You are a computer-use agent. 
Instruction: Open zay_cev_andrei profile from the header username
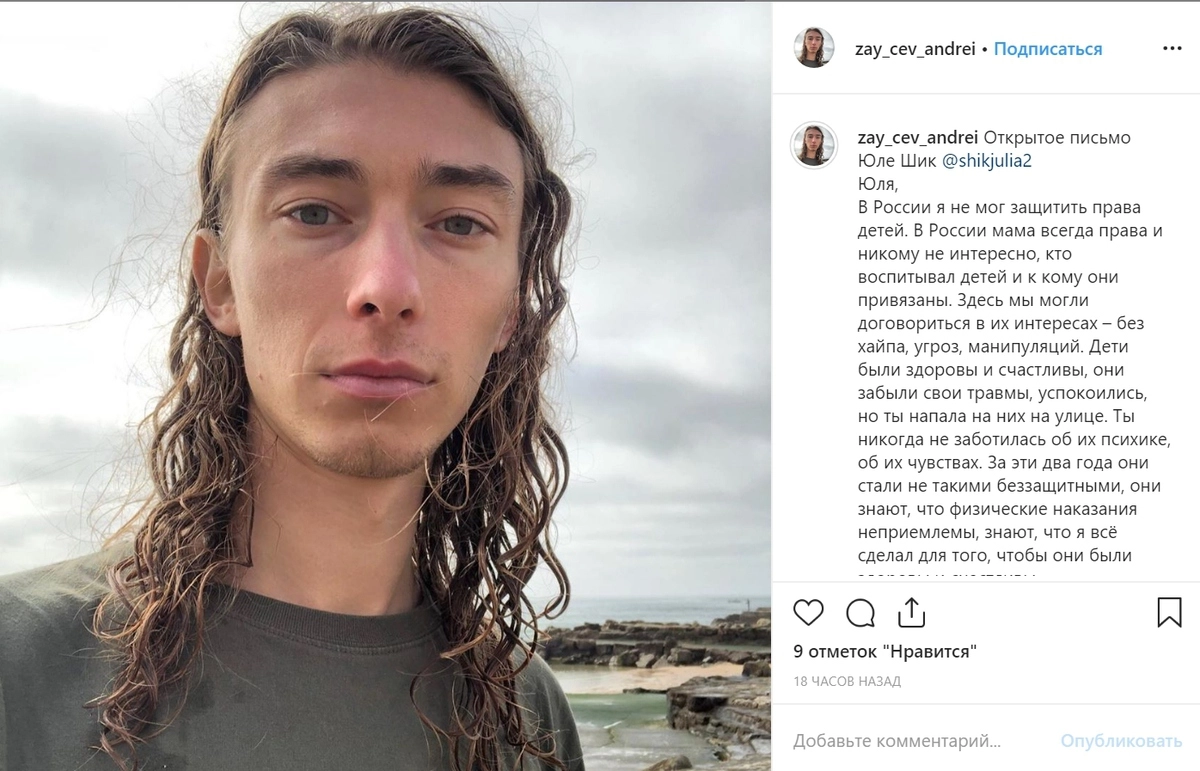pos(915,49)
